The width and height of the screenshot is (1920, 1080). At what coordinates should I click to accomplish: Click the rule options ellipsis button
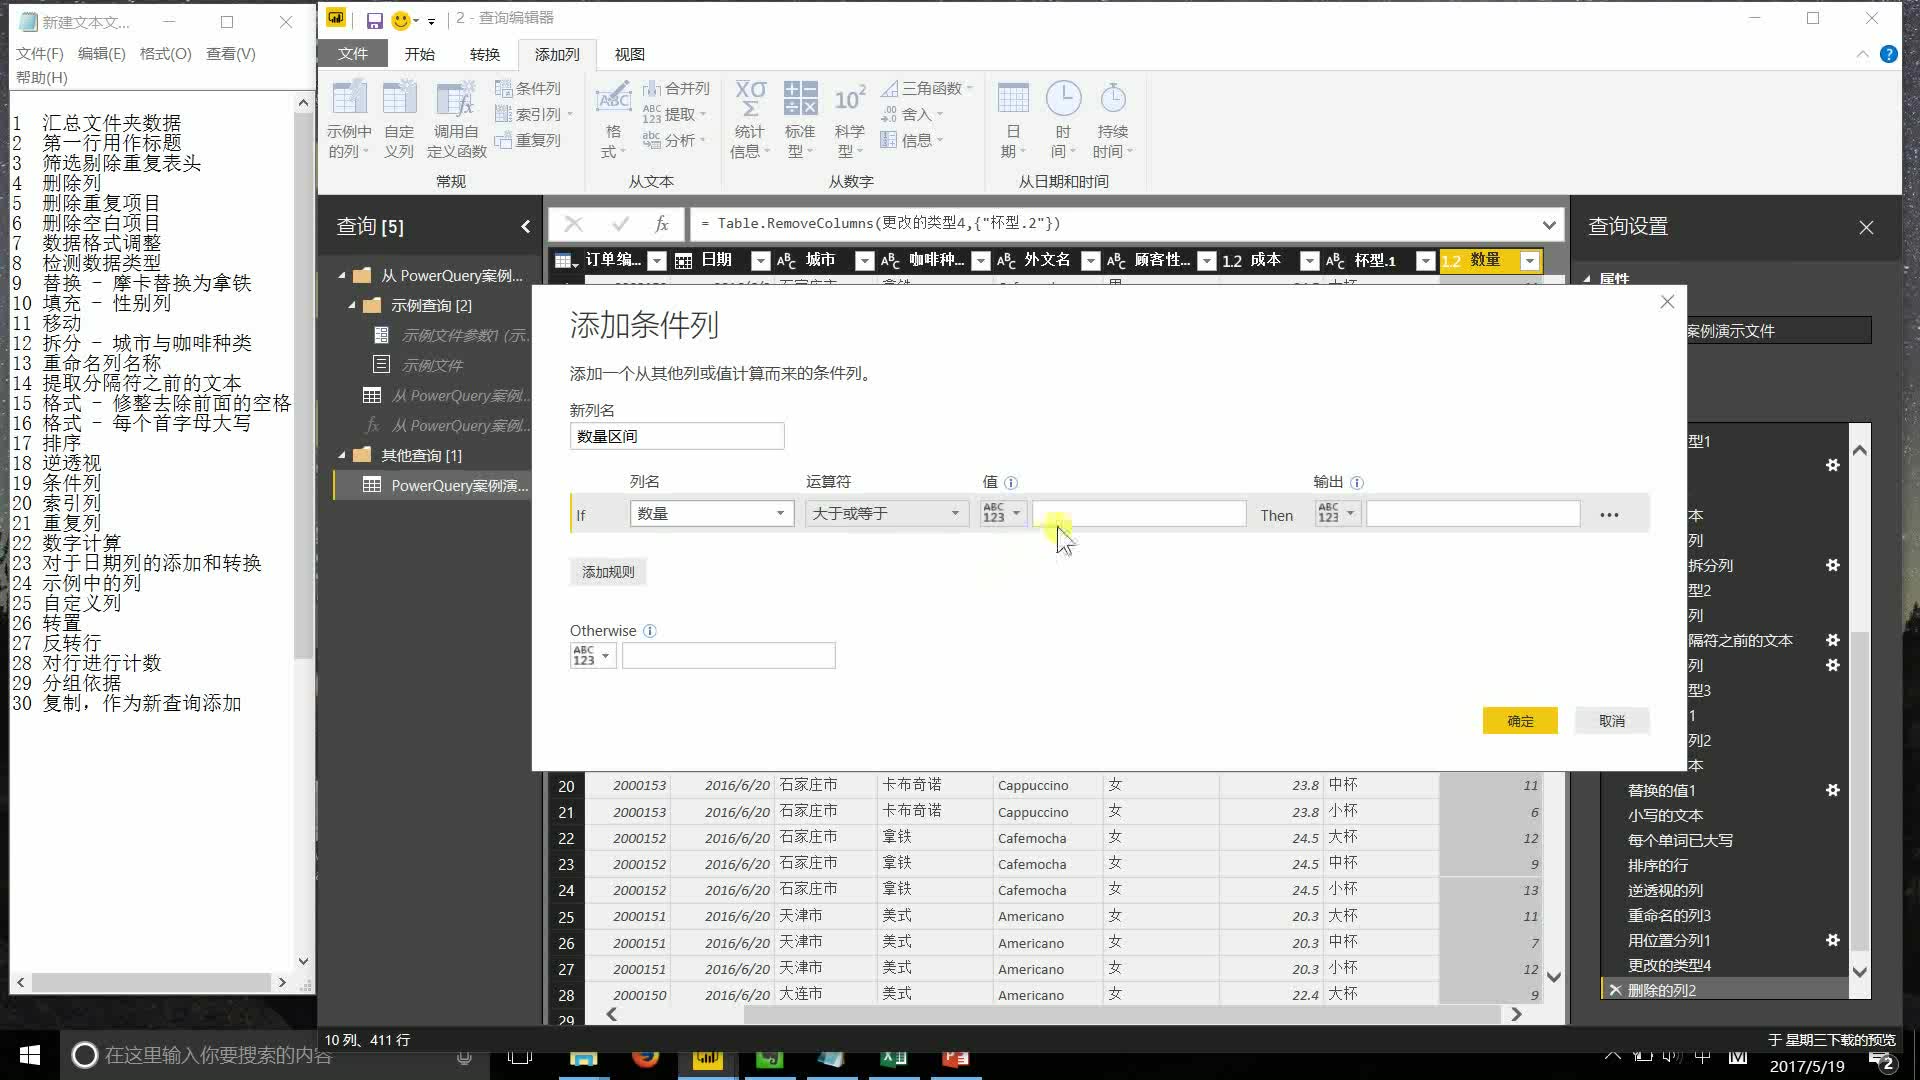click(1608, 515)
